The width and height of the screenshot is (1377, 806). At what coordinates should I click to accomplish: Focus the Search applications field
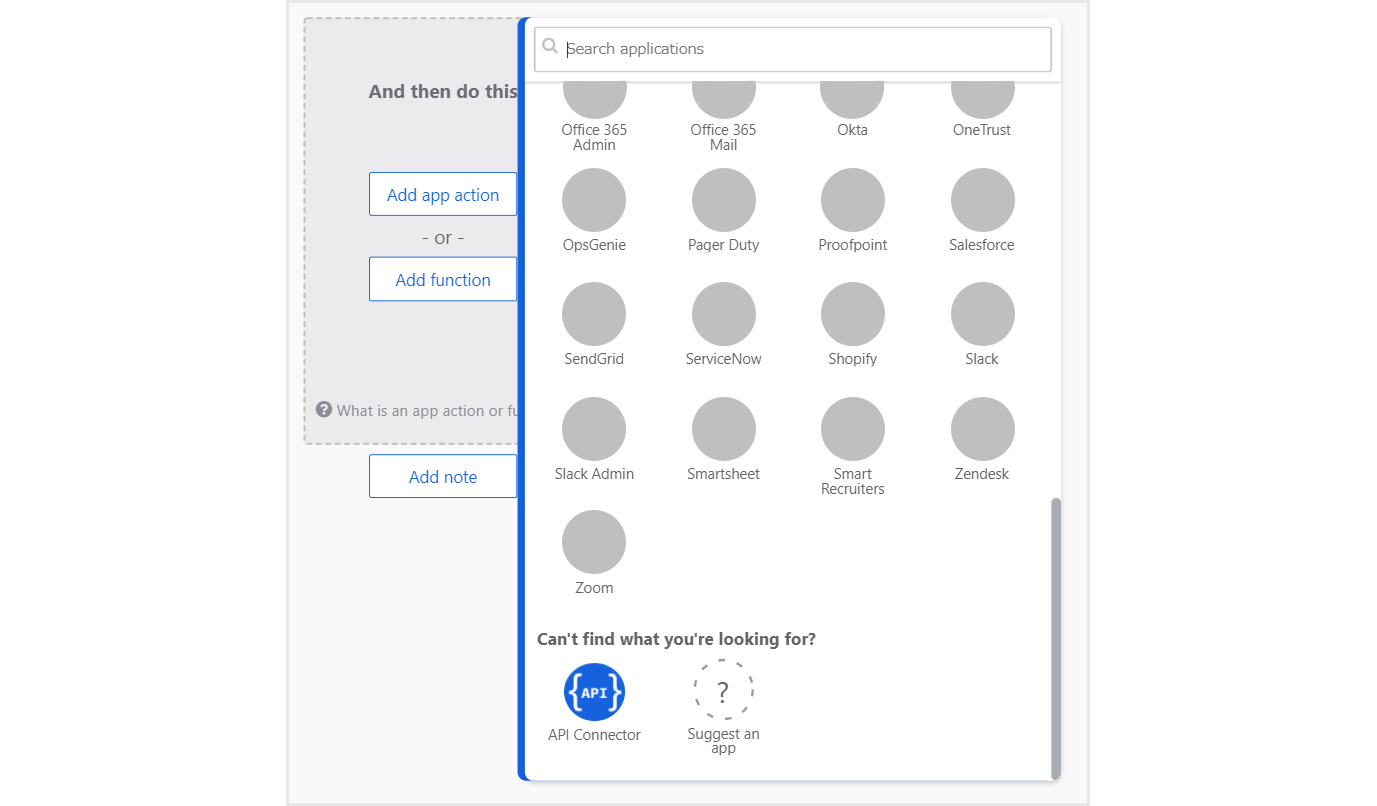(793, 49)
